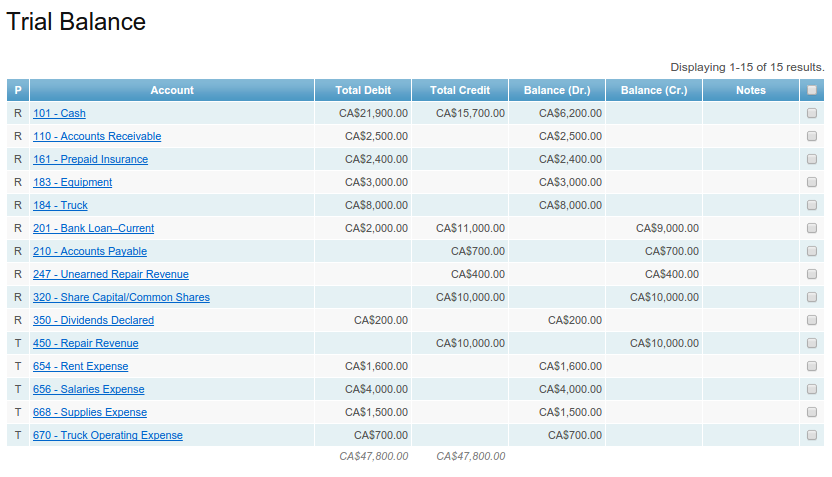Open 161 - Prepaid Insurance account

click(x=90, y=159)
